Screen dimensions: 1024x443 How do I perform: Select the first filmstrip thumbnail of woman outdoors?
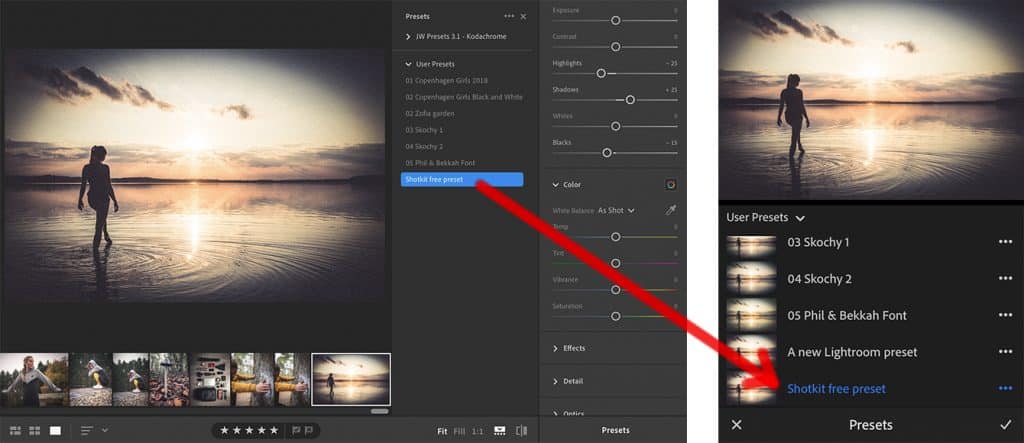33,380
